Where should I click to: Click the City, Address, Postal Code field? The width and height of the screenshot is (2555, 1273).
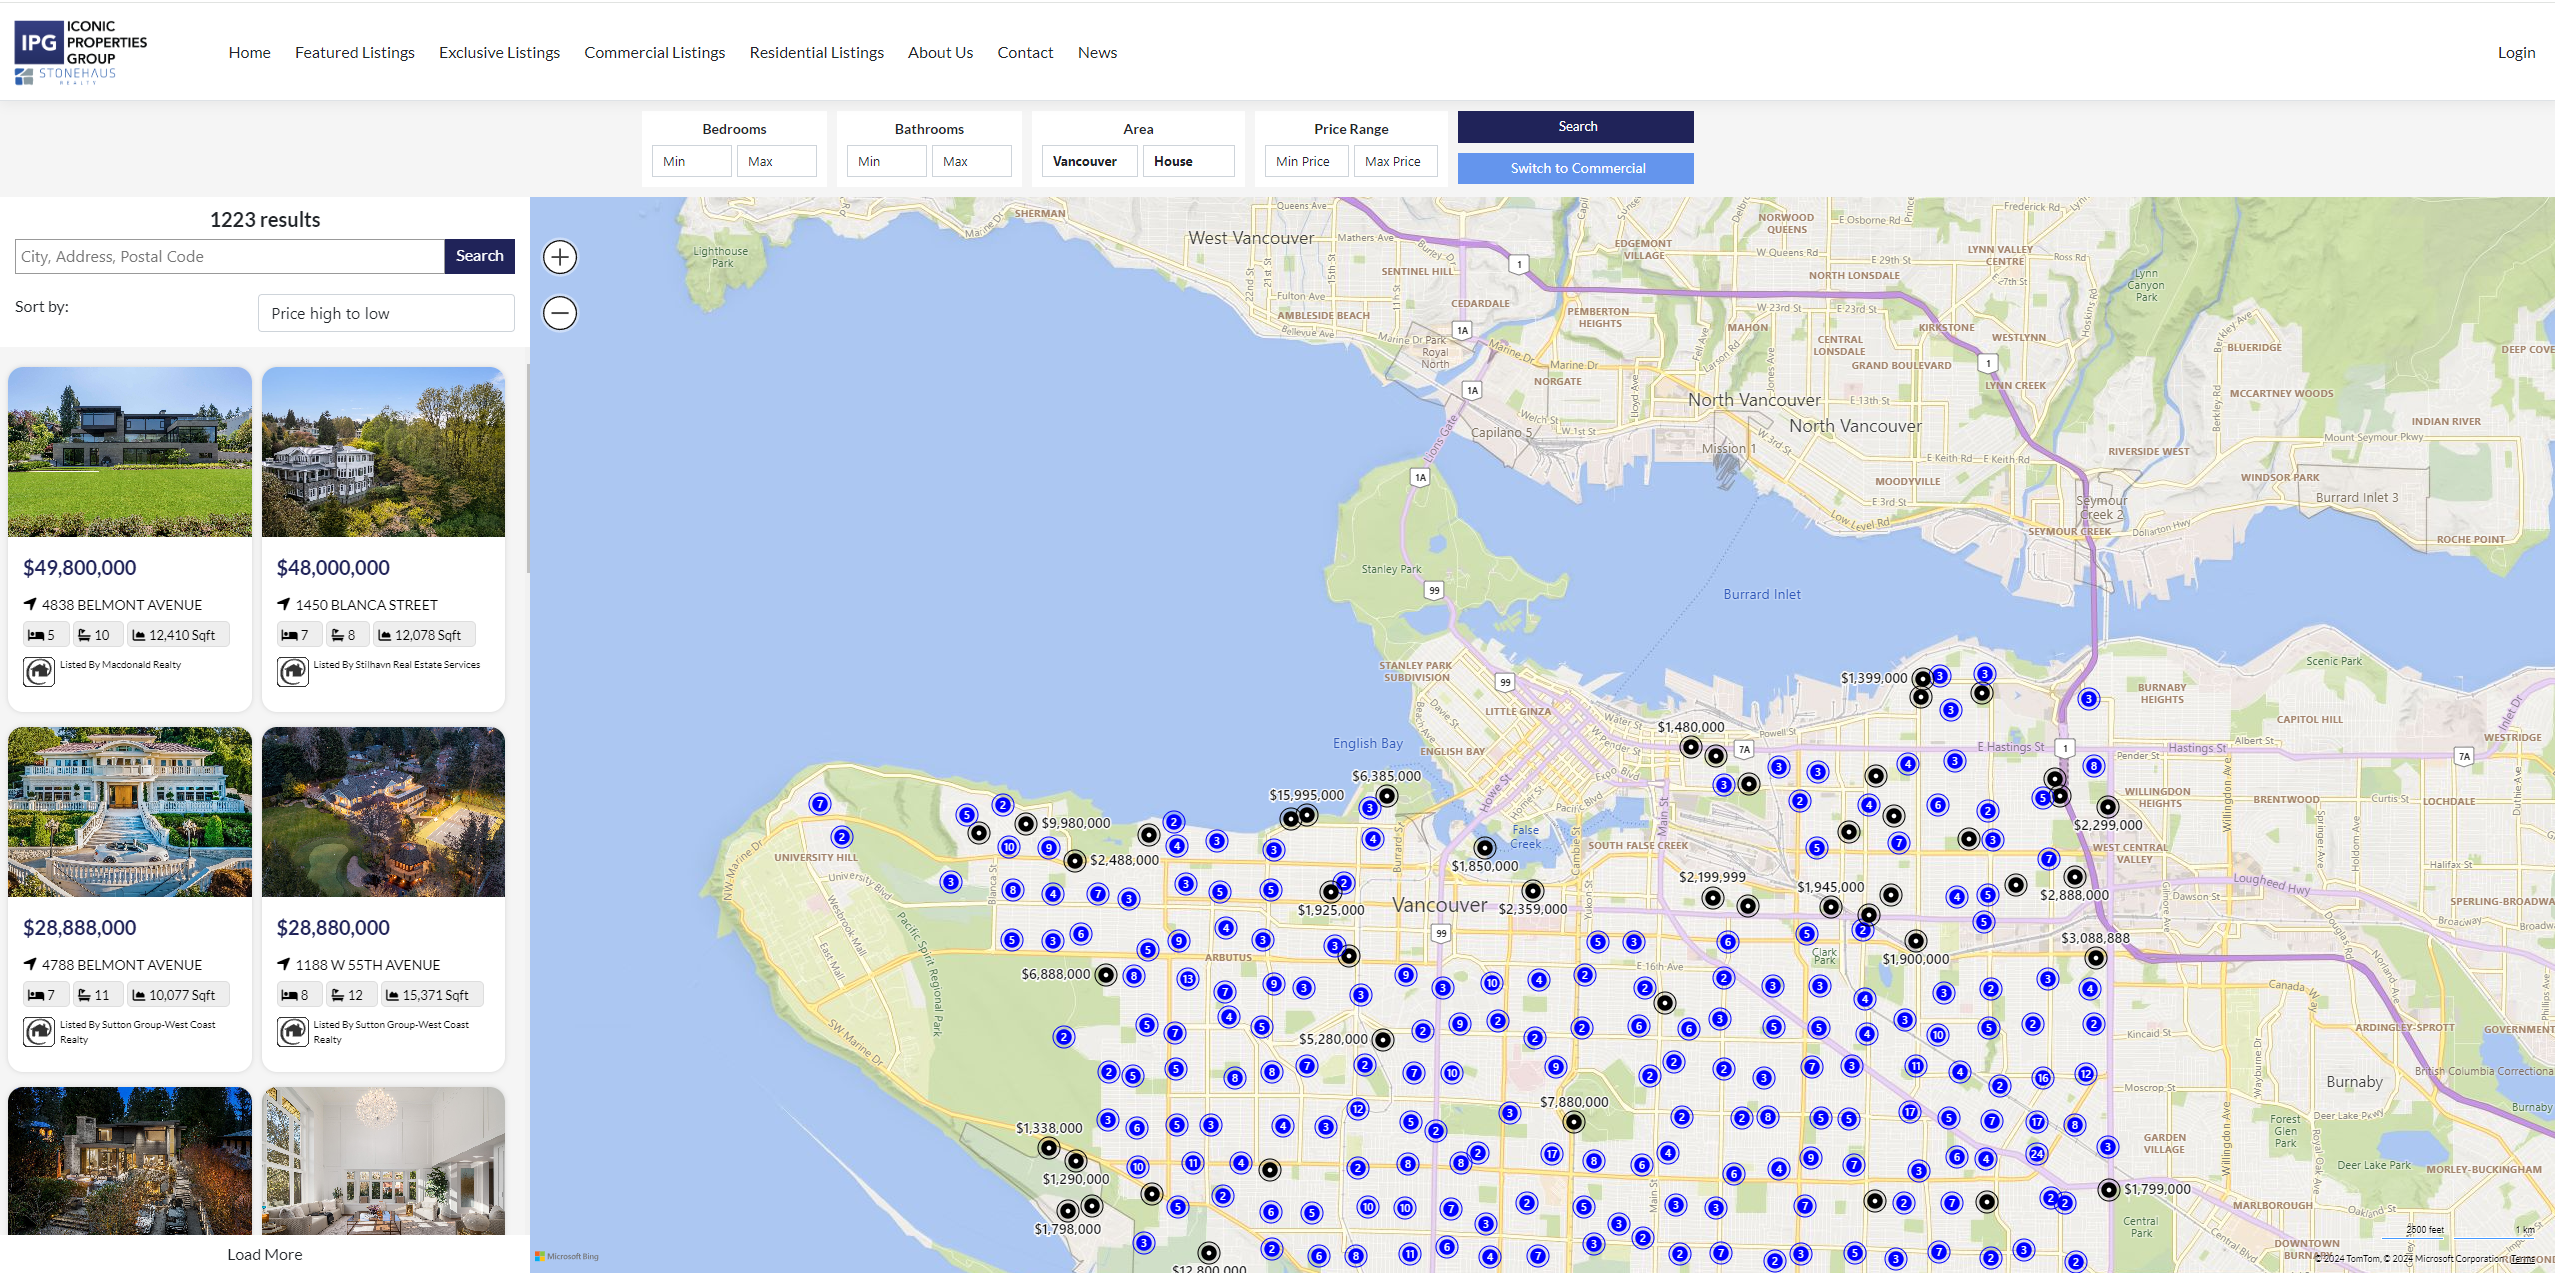230,256
